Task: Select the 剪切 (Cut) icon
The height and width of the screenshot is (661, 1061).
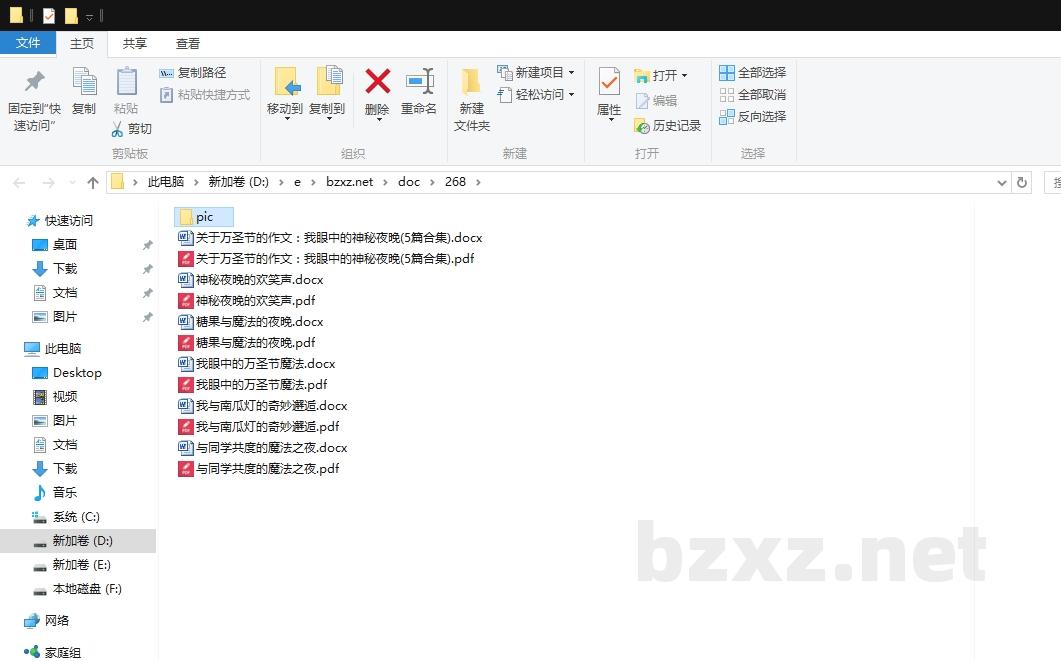Action: (x=131, y=129)
